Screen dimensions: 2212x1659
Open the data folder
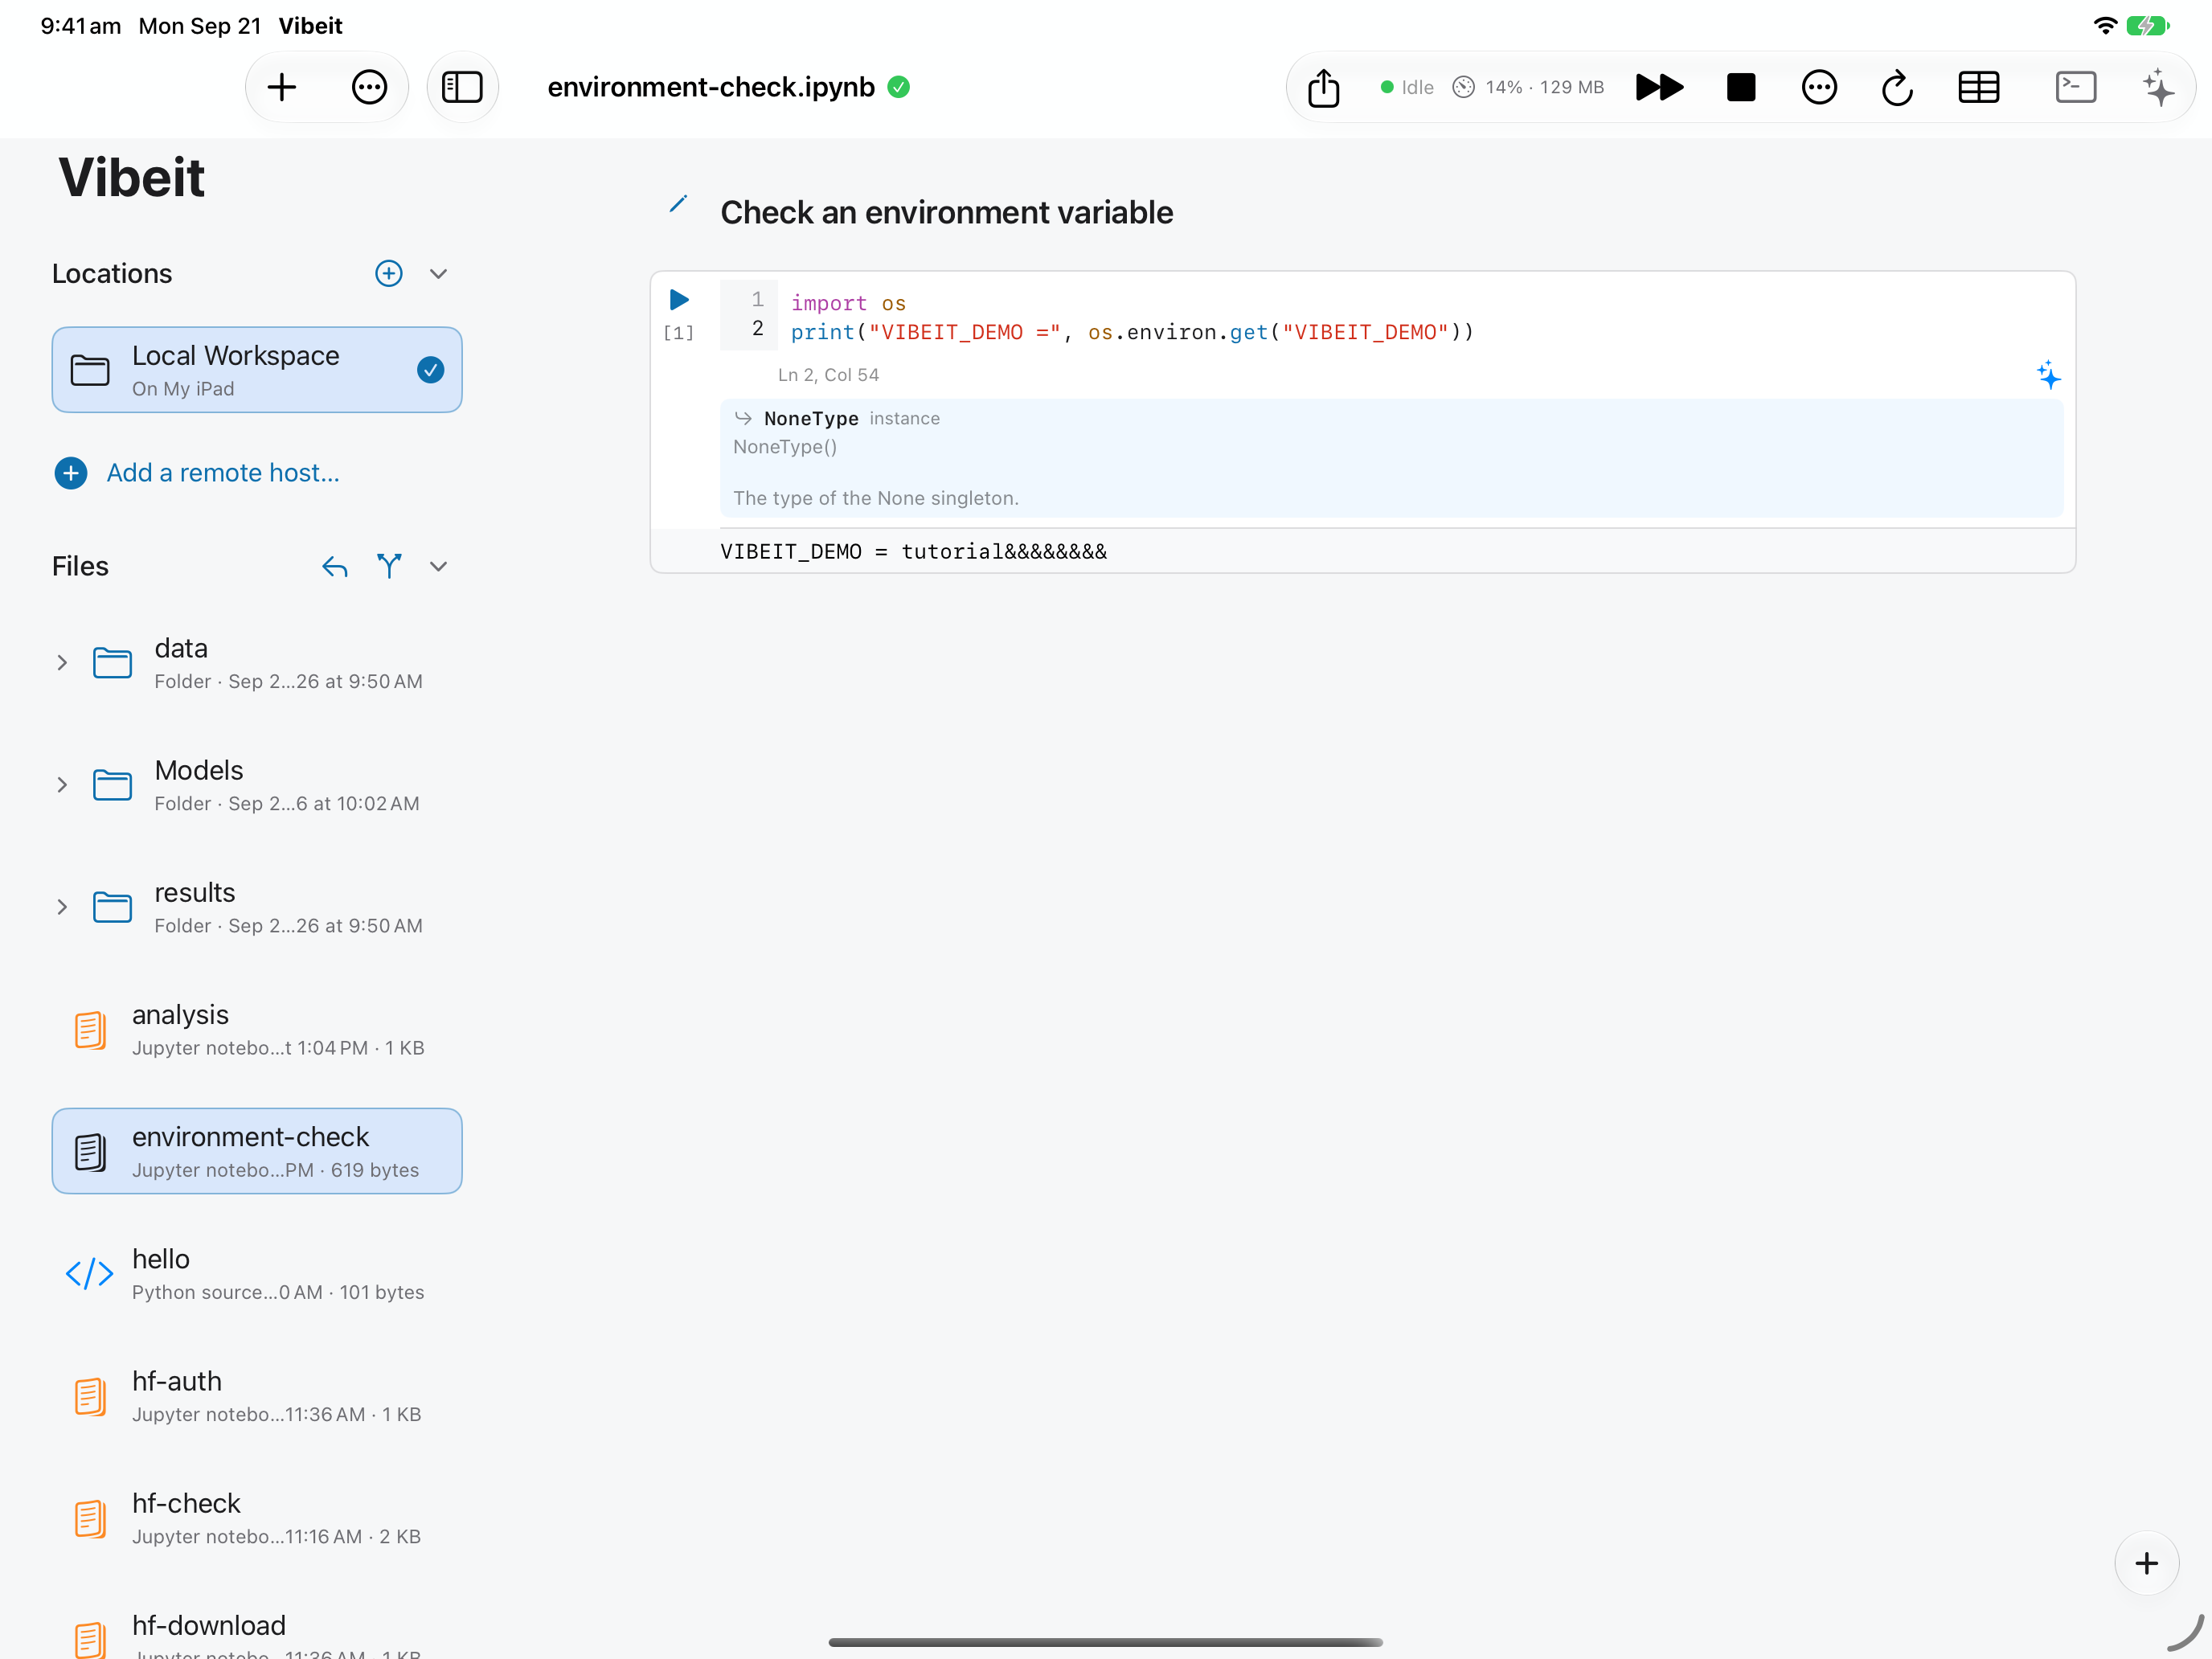click(257, 662)
